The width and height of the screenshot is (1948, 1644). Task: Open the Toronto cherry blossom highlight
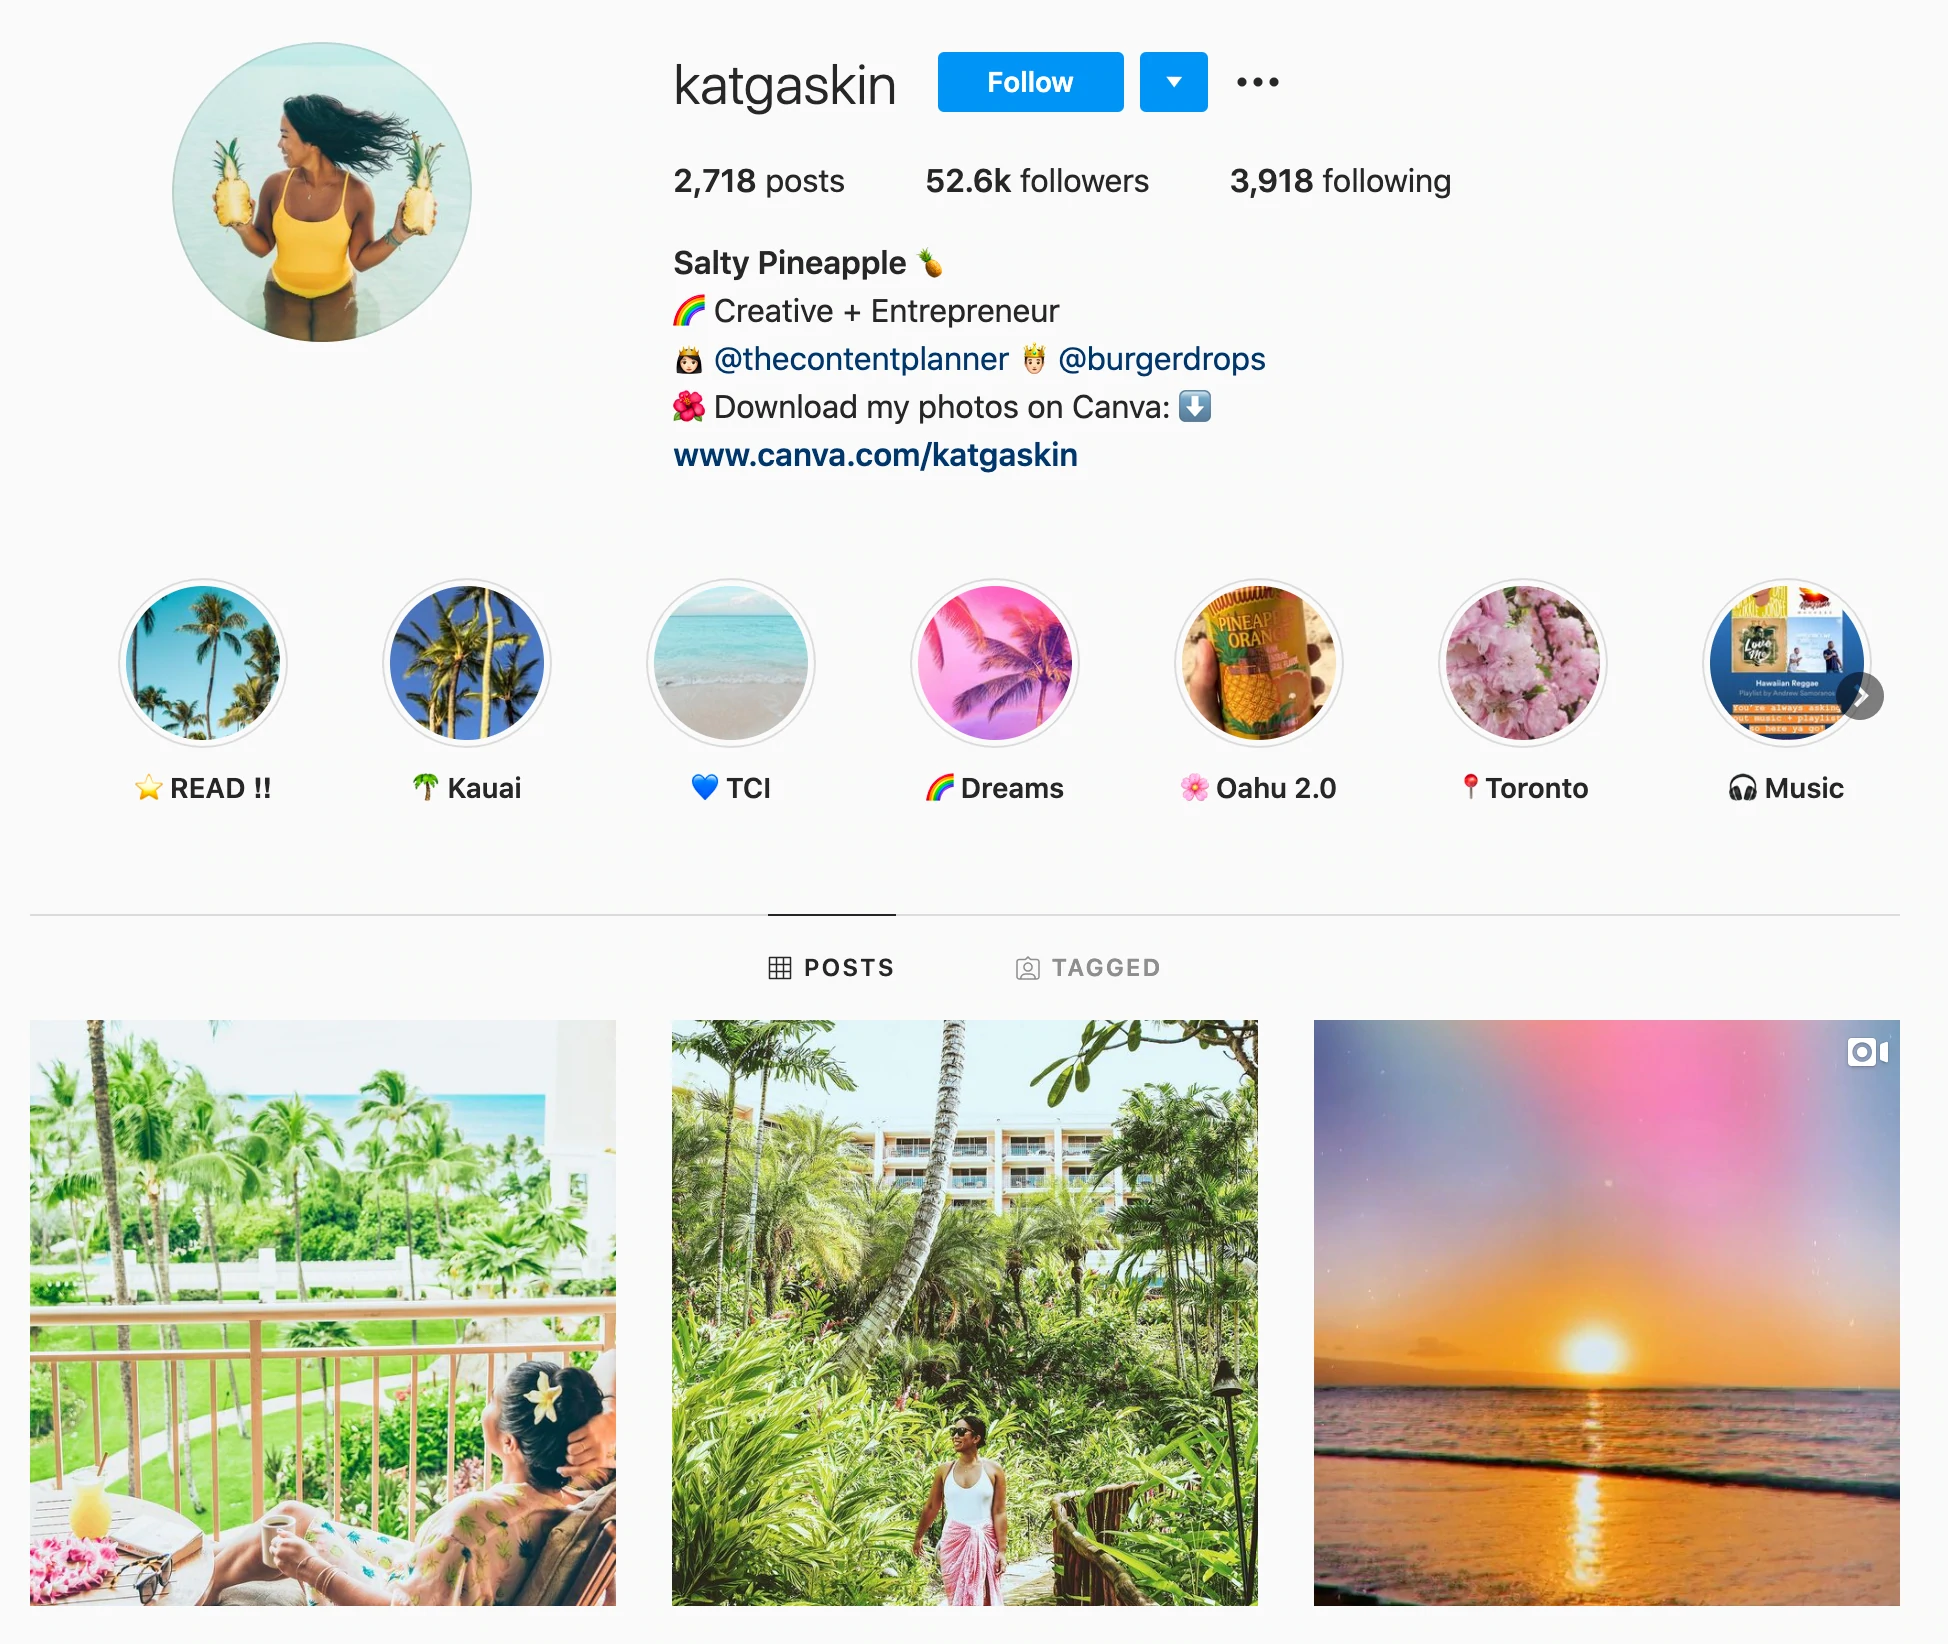(x=1523, y=663)
